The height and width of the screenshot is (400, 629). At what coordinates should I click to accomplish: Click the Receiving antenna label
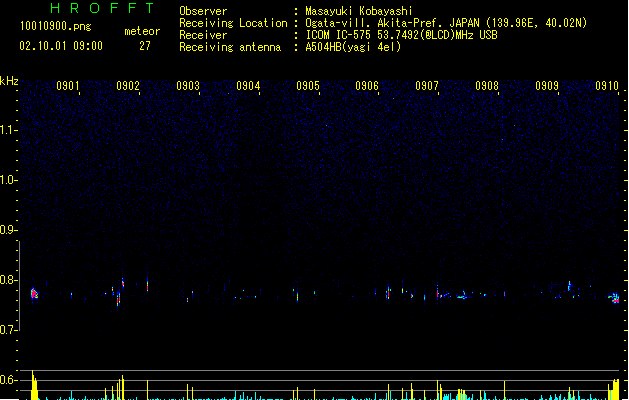point(230,47)
